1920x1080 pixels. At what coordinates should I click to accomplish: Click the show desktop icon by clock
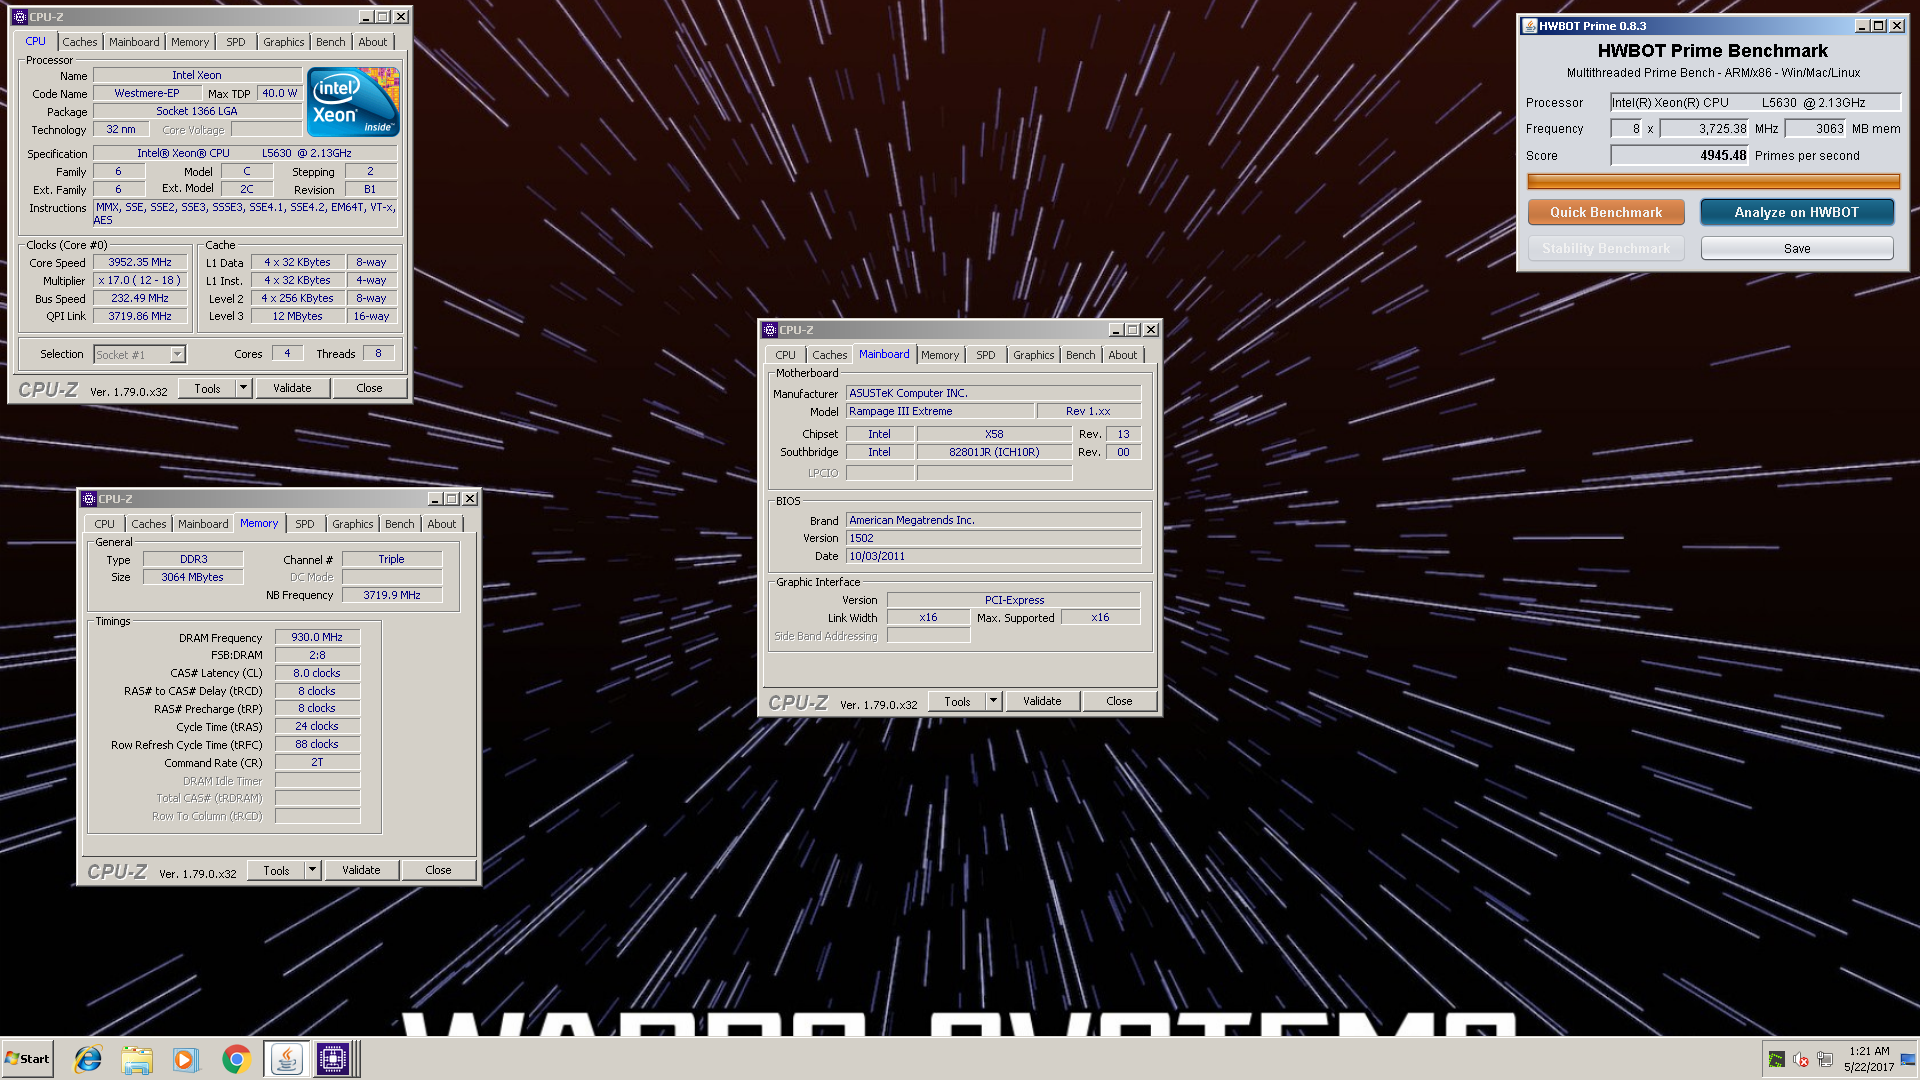coord(1908,1060)
